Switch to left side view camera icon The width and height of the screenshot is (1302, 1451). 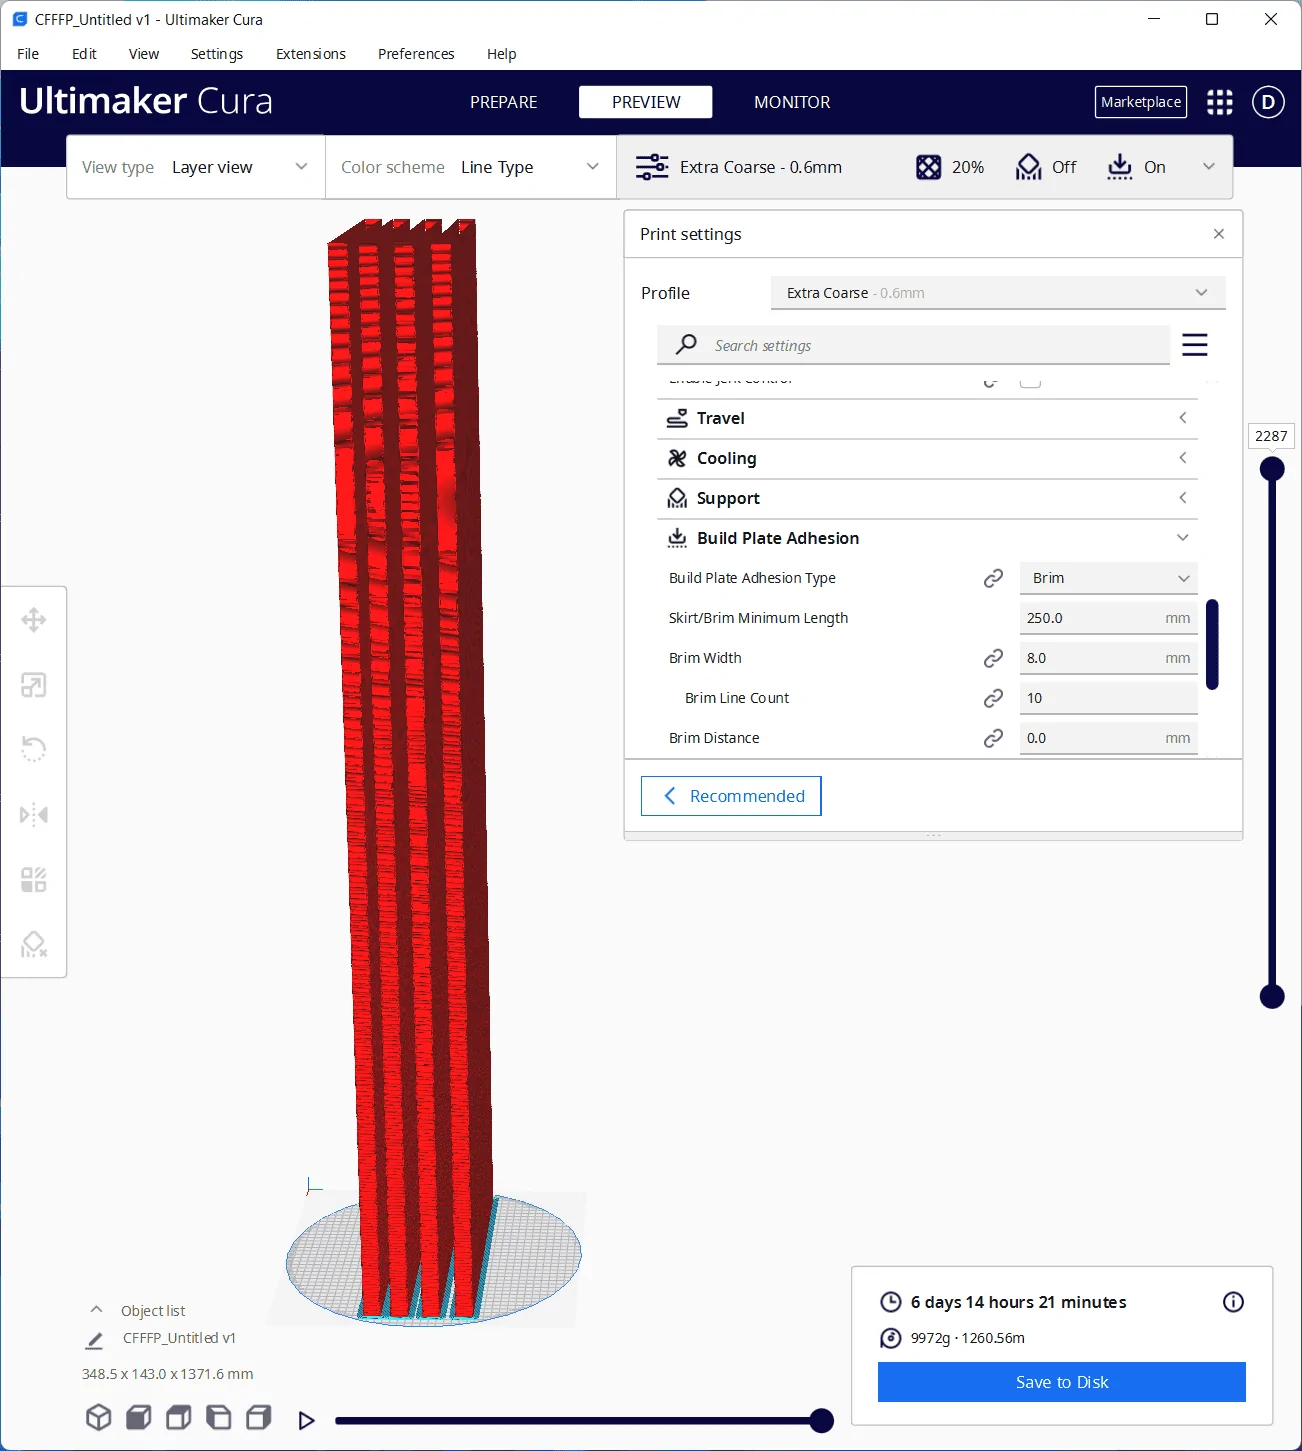(x=219, y=1418)
